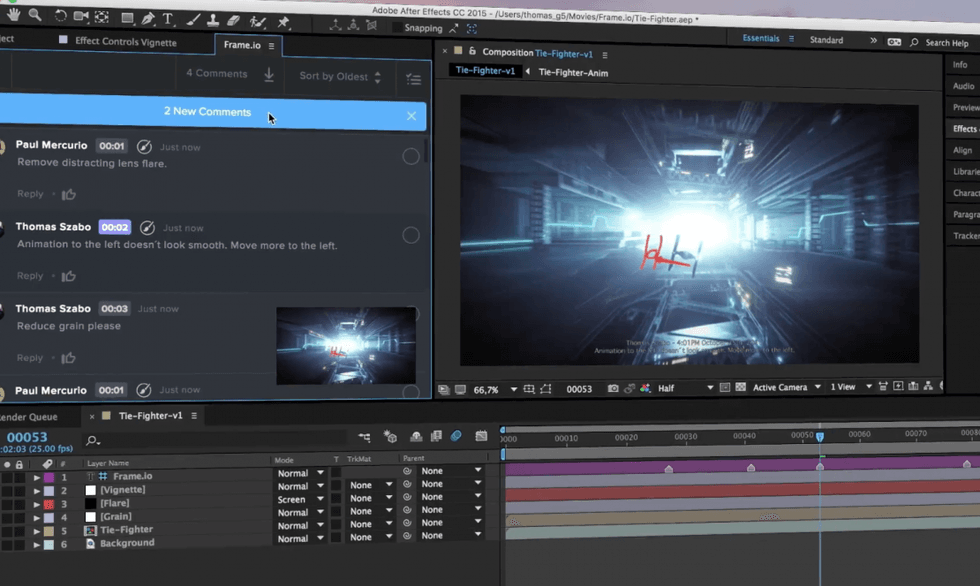The height and width of the screenshot is (586, 980).
Task: Toggle visibility of Grain layer
Action: (x=7, y=518)
